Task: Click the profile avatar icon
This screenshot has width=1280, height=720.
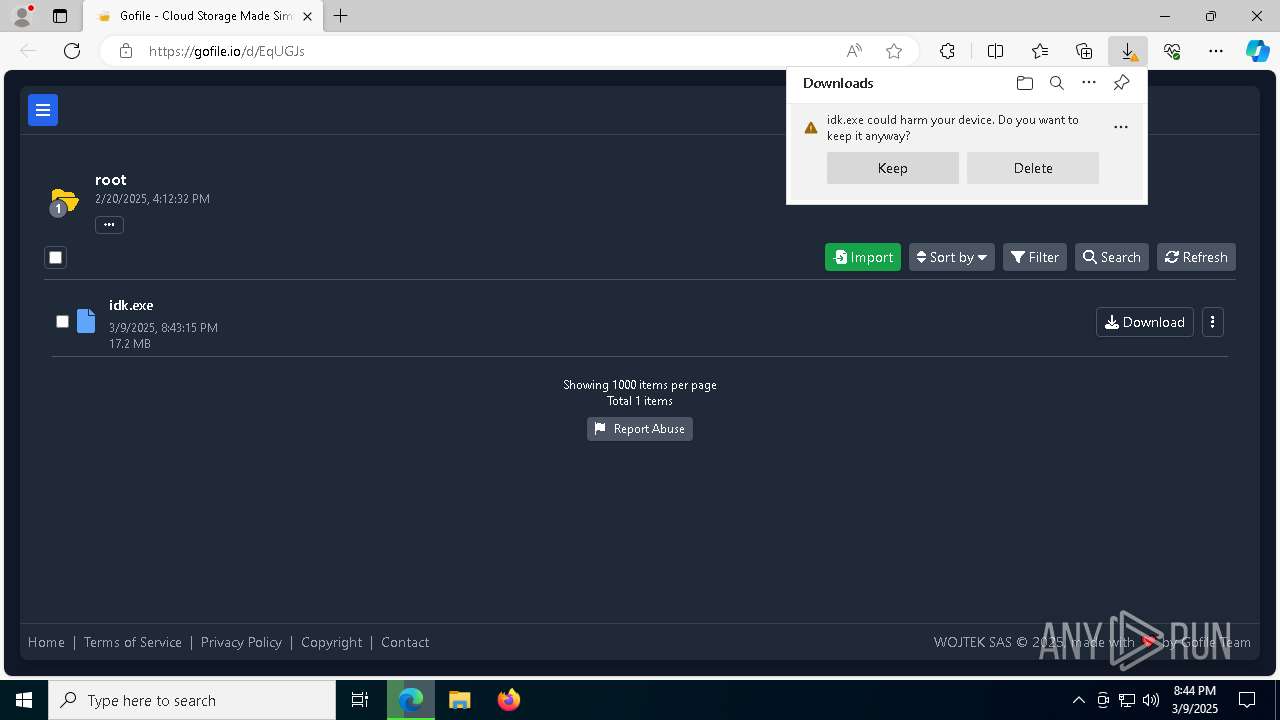Action: pyautogui.click(x=22, y=16)
